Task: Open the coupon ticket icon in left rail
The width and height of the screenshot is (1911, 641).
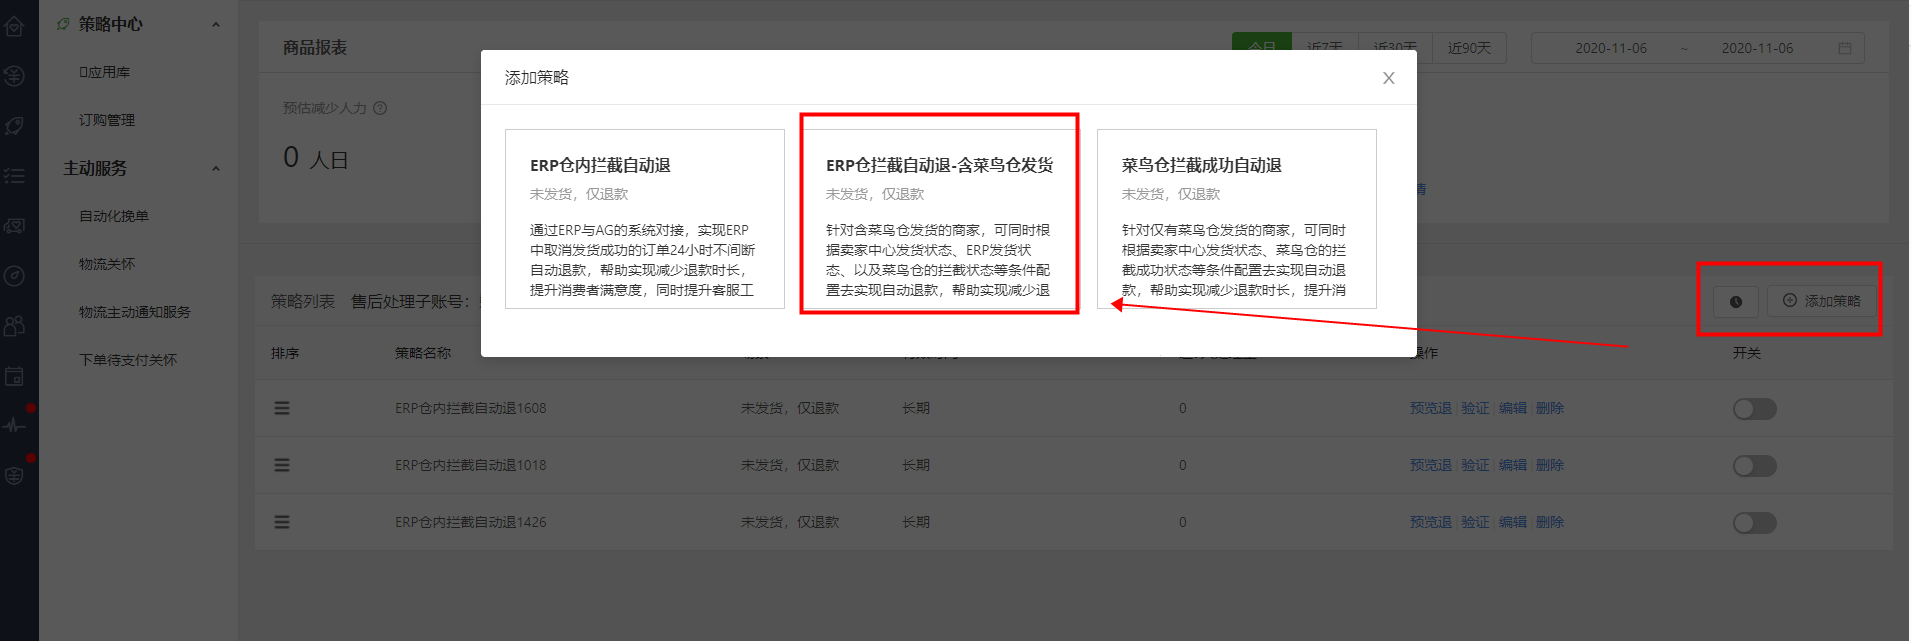Action: point(14,226)
